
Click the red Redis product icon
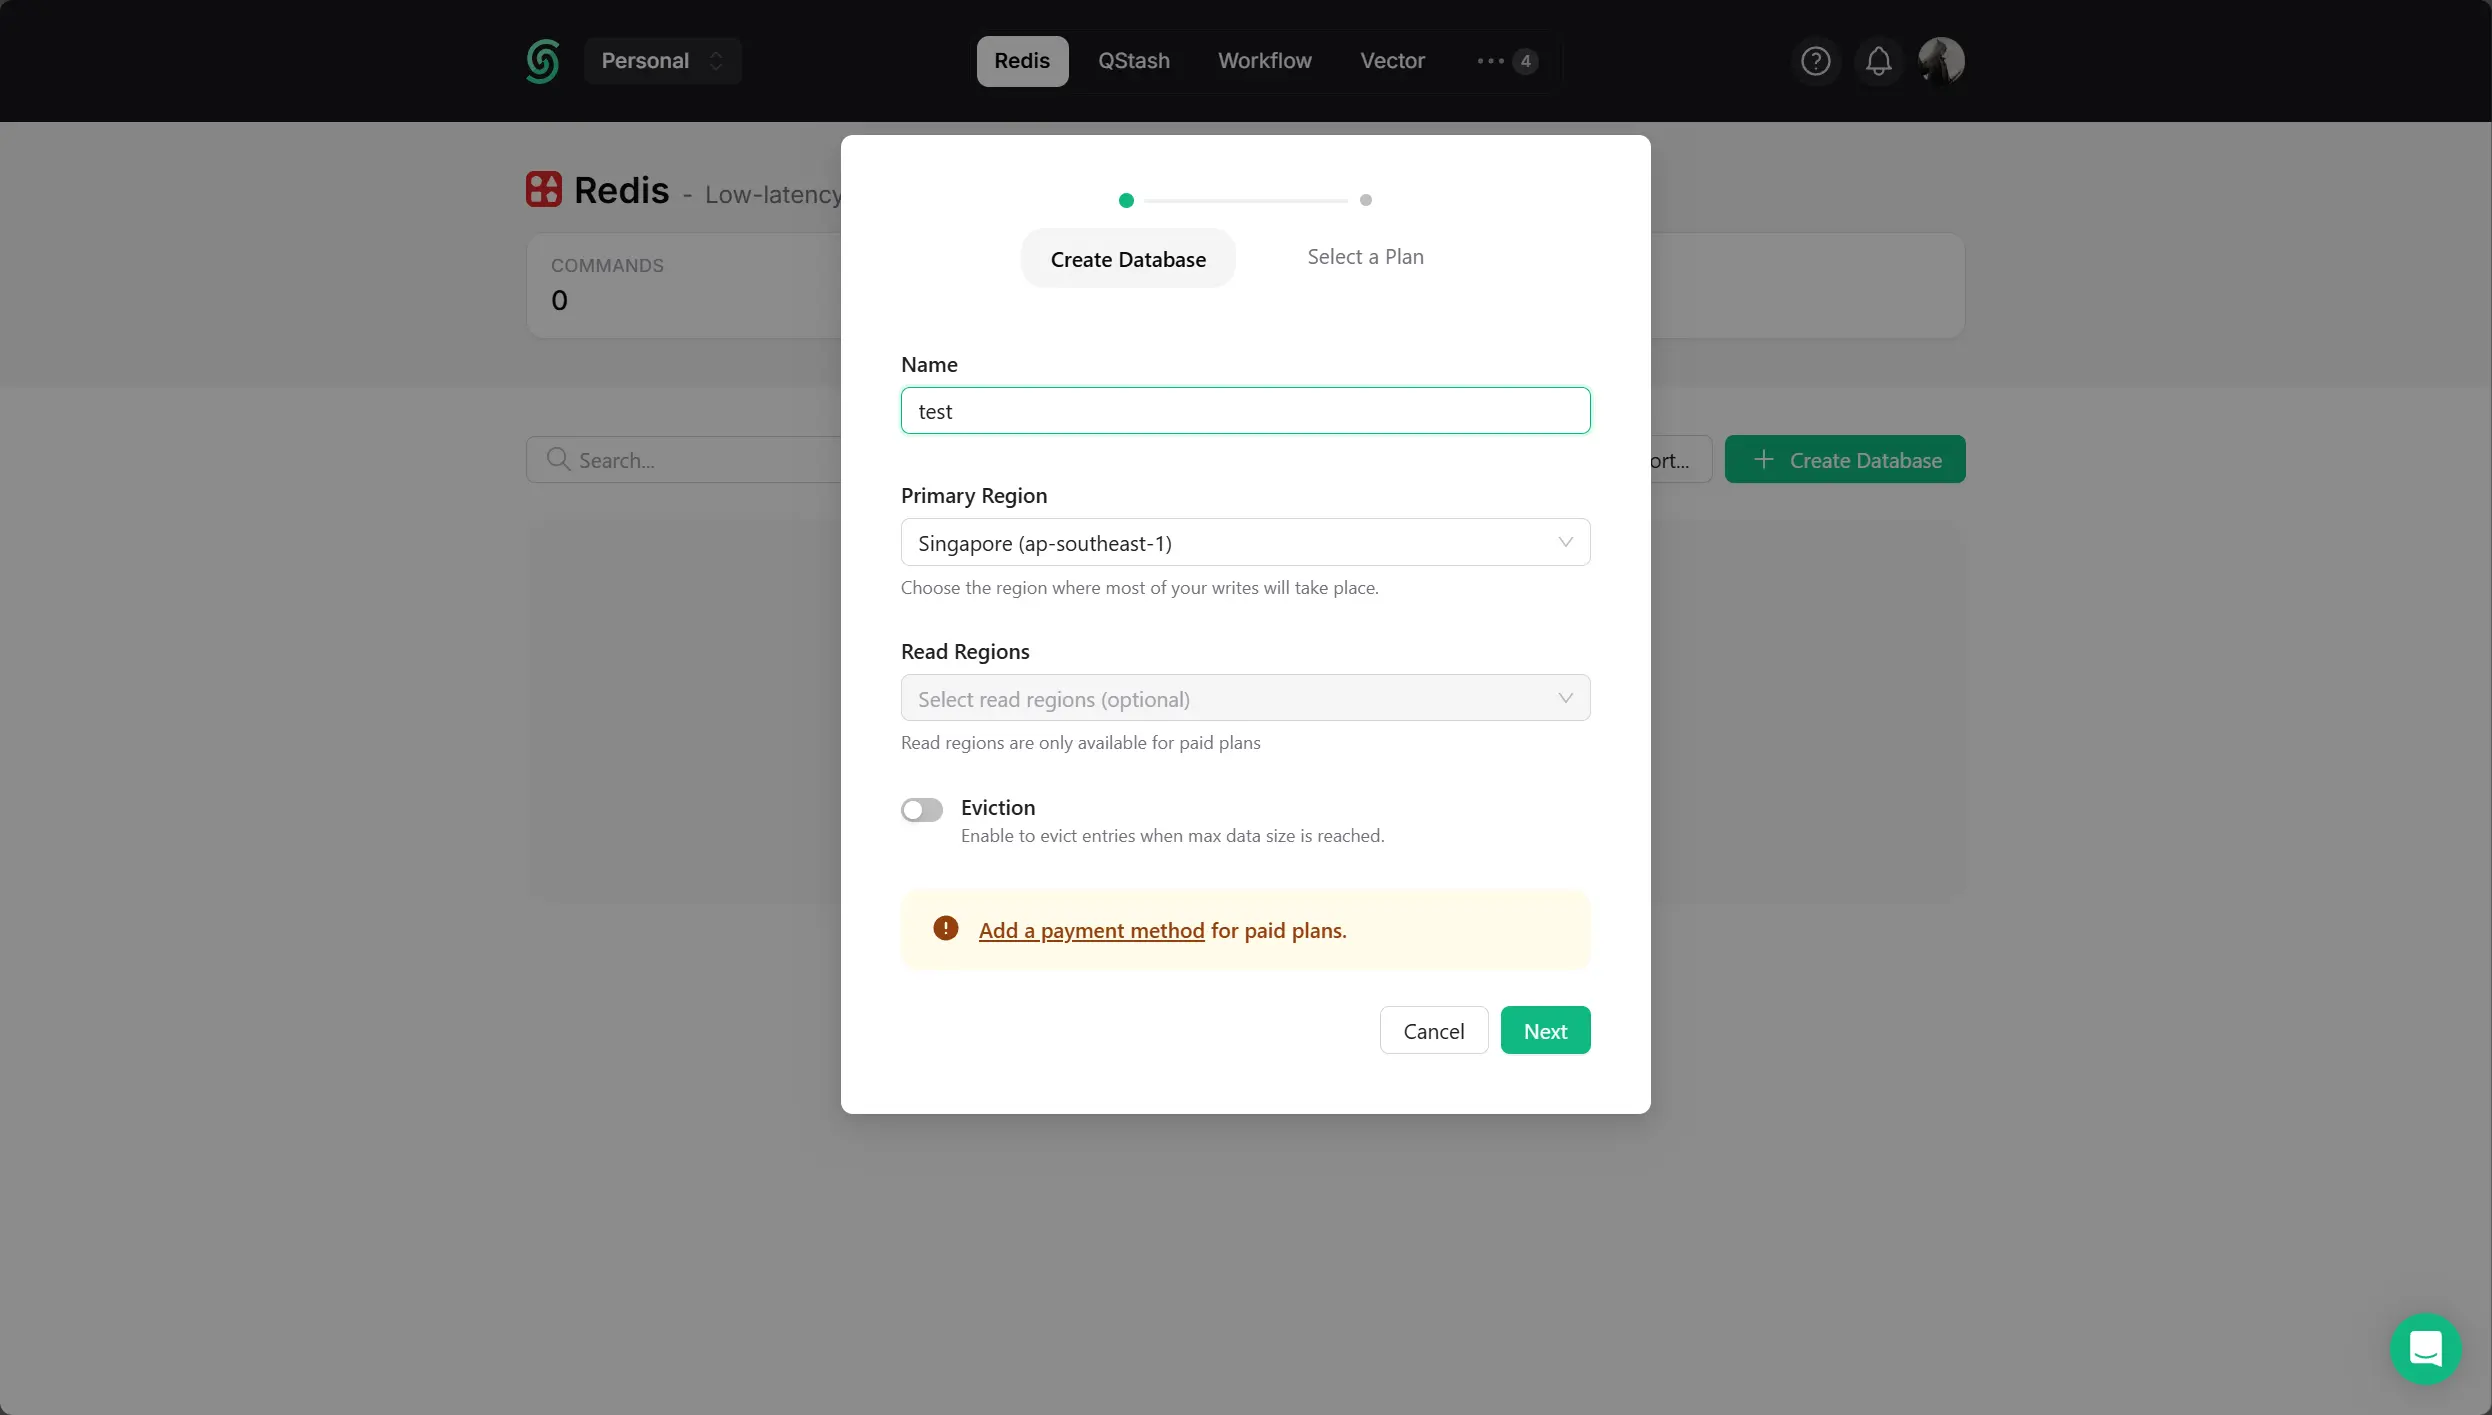pyautogui.click(x=544, y=189)
